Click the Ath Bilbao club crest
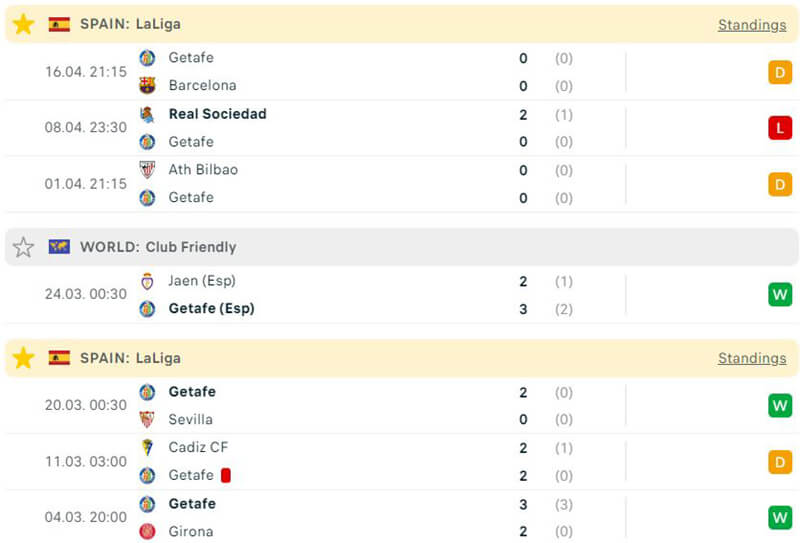The image size is (800, 543). point(147,170)
